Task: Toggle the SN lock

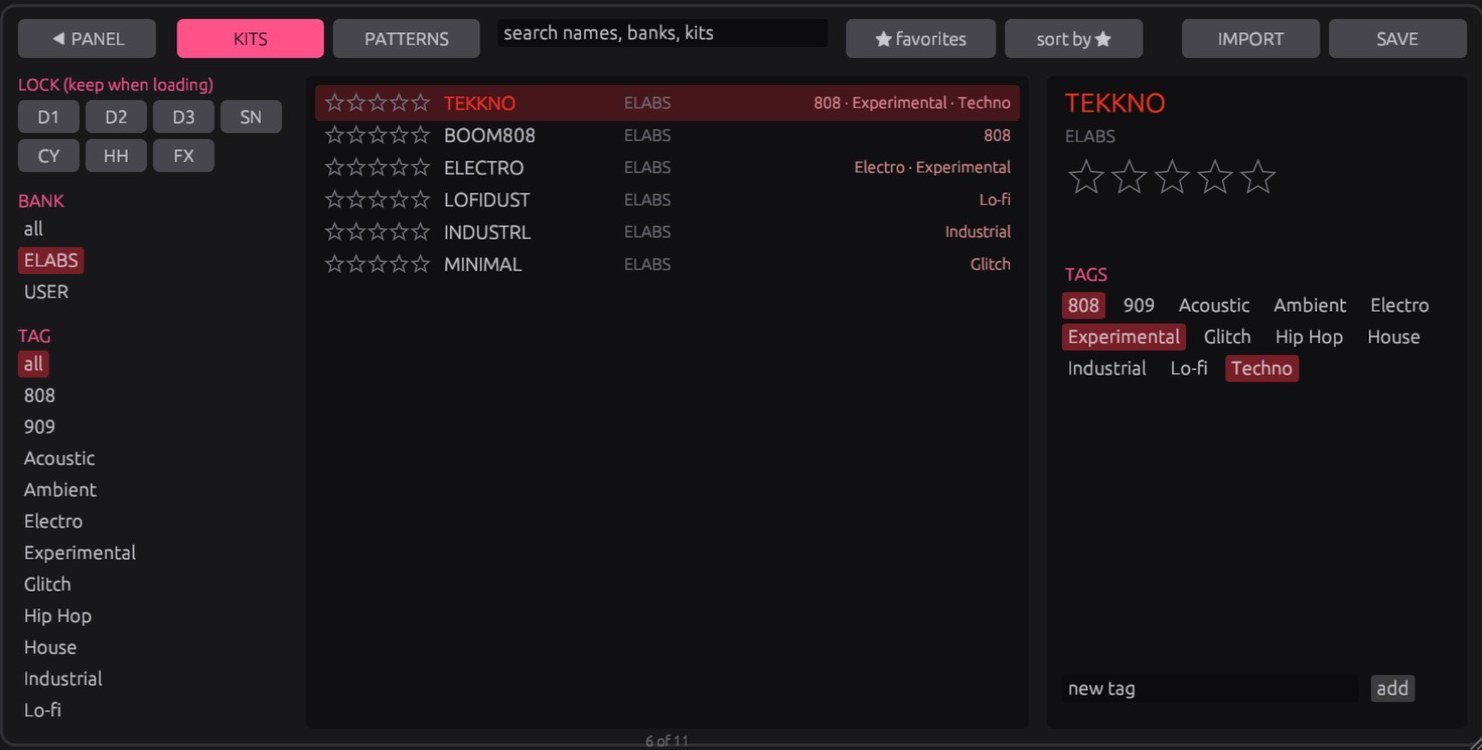Action: pos(251,117)
